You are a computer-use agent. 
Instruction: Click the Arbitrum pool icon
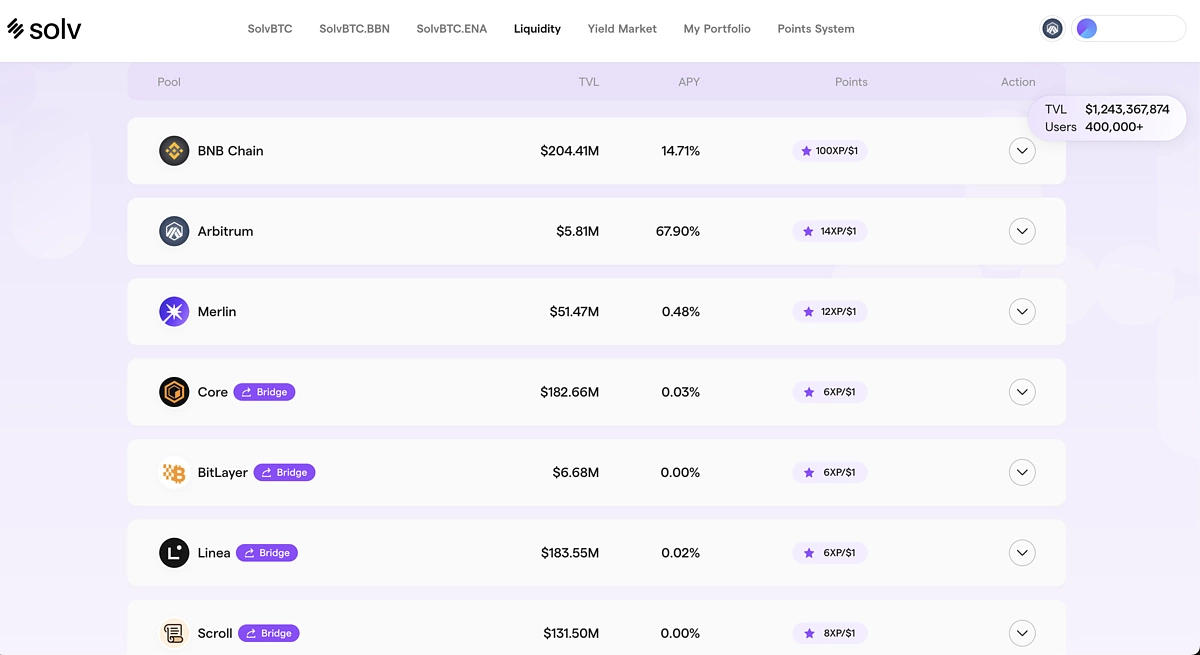point(174,231)
